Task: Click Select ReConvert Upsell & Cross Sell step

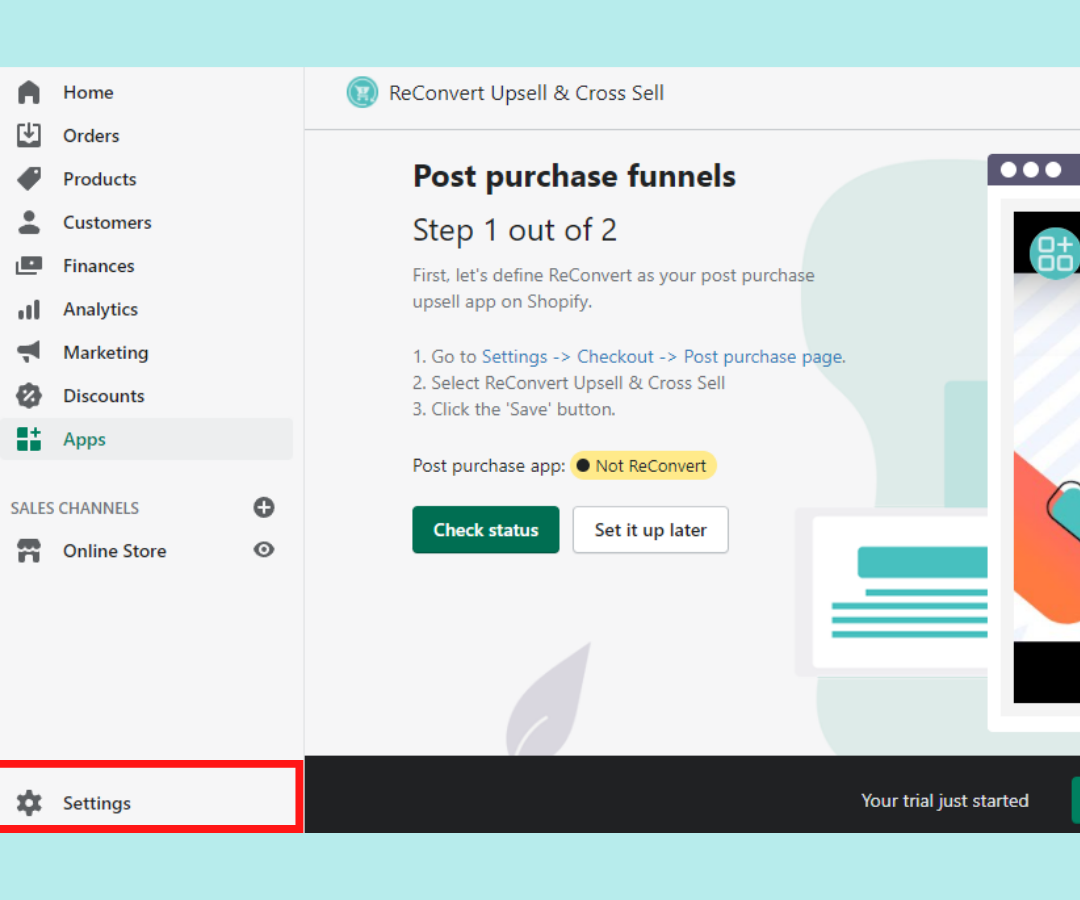Action: click(568, 383)
